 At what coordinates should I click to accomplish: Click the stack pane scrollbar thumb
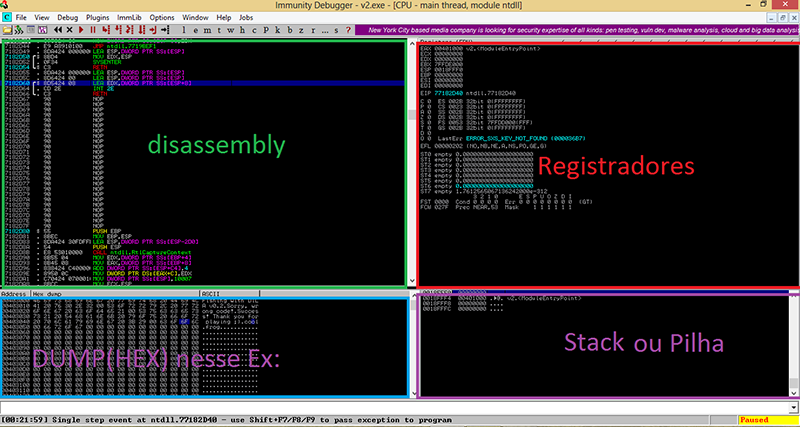pos(795,383)
